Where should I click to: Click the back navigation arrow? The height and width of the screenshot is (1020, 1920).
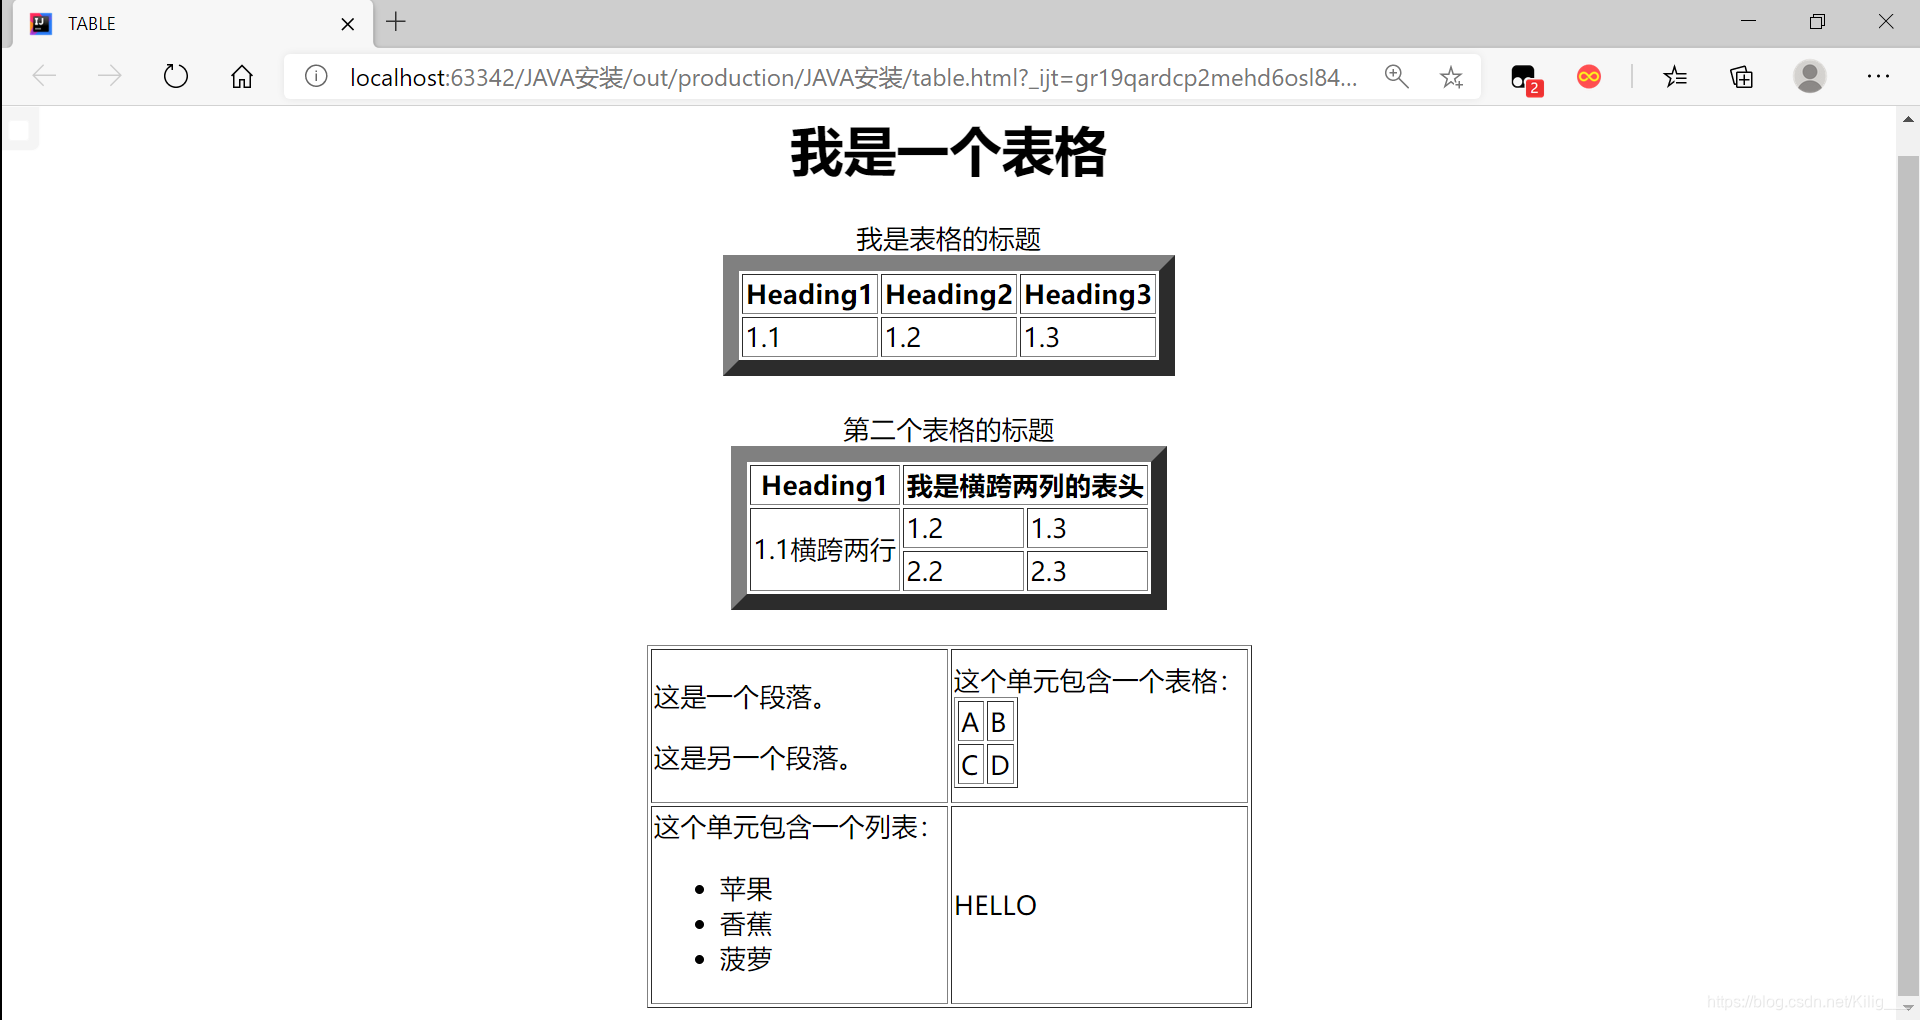click(44, 76)
